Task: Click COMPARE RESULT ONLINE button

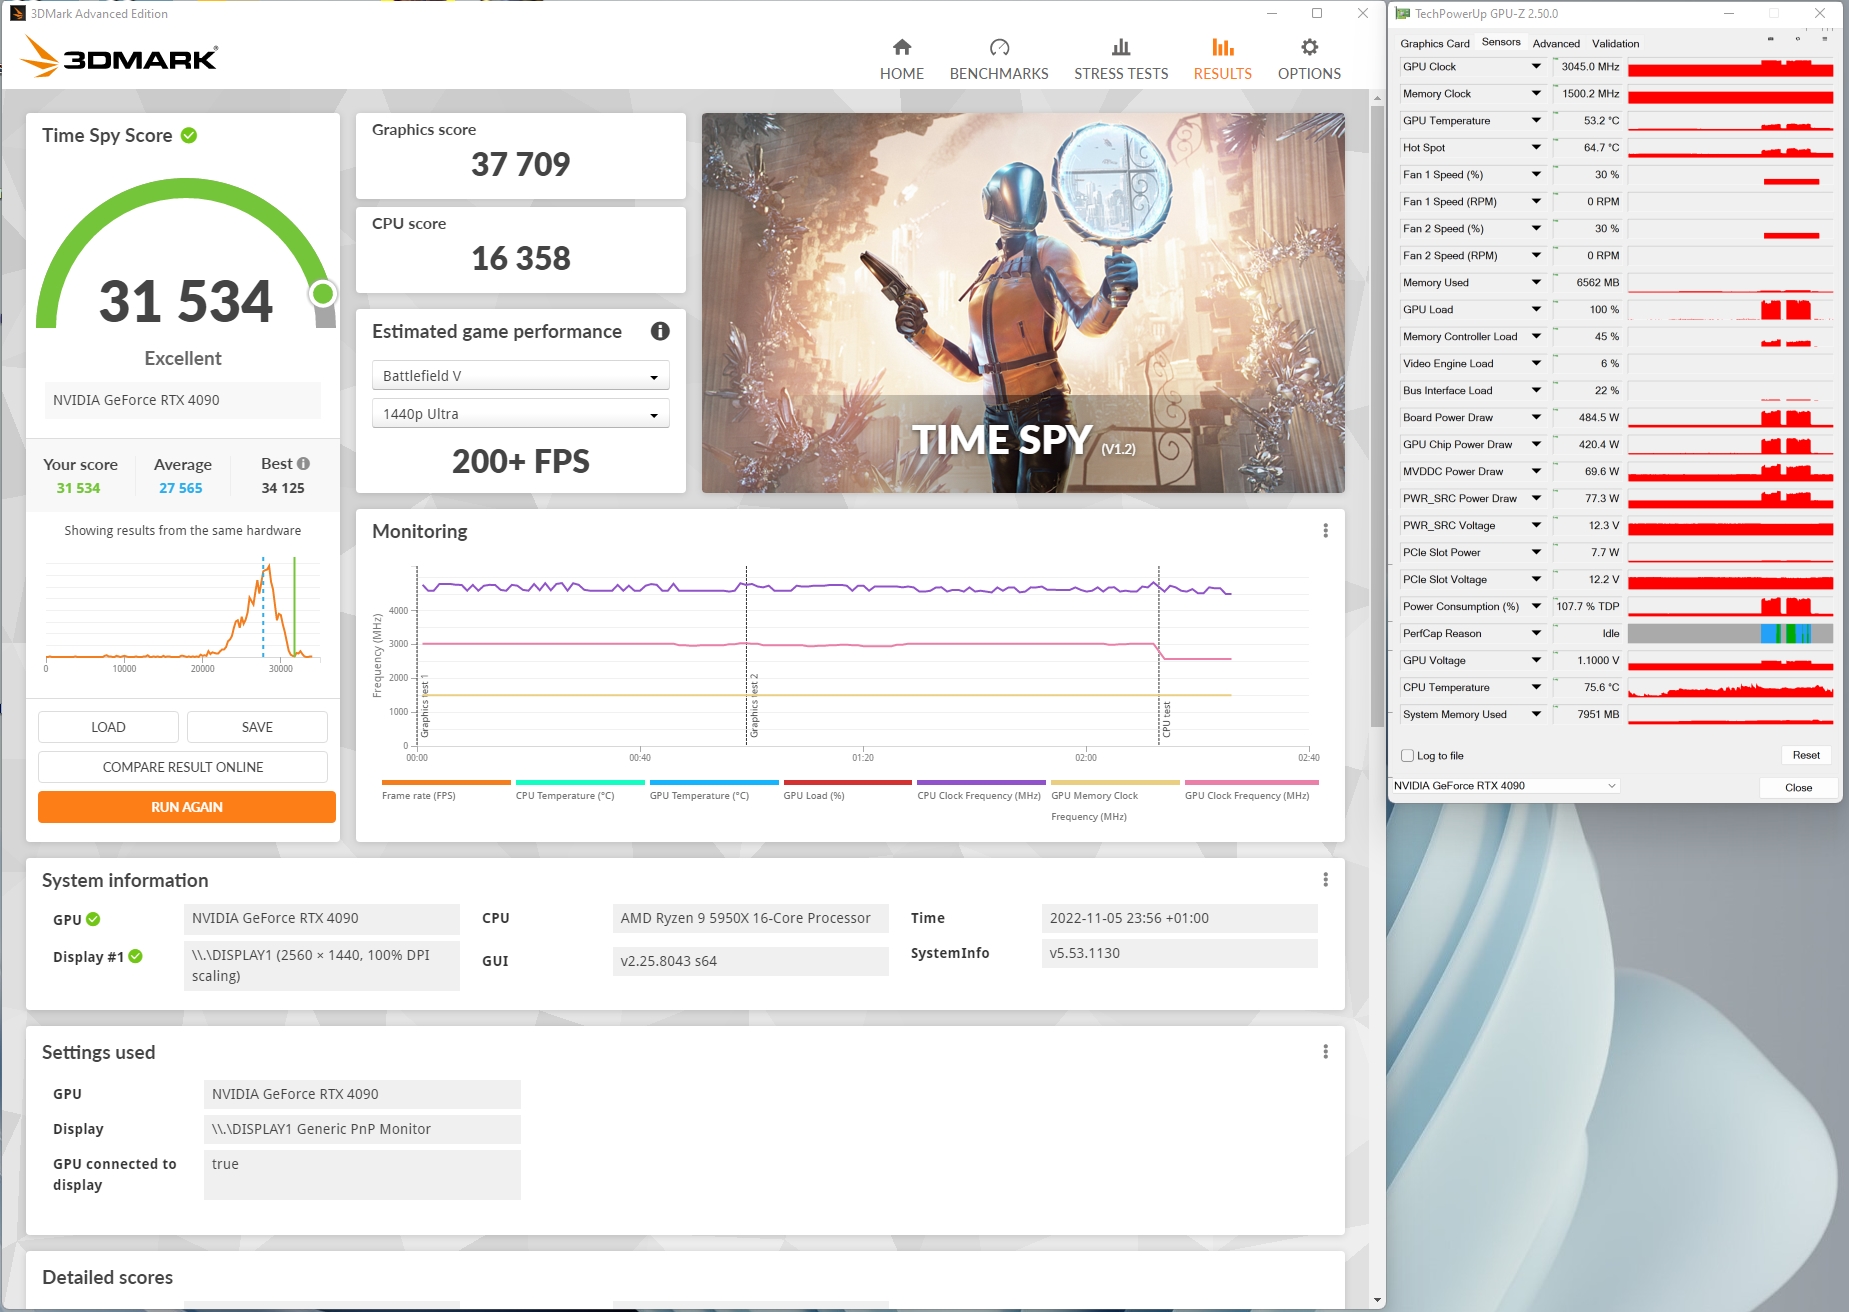Action: tap(183, 767)
